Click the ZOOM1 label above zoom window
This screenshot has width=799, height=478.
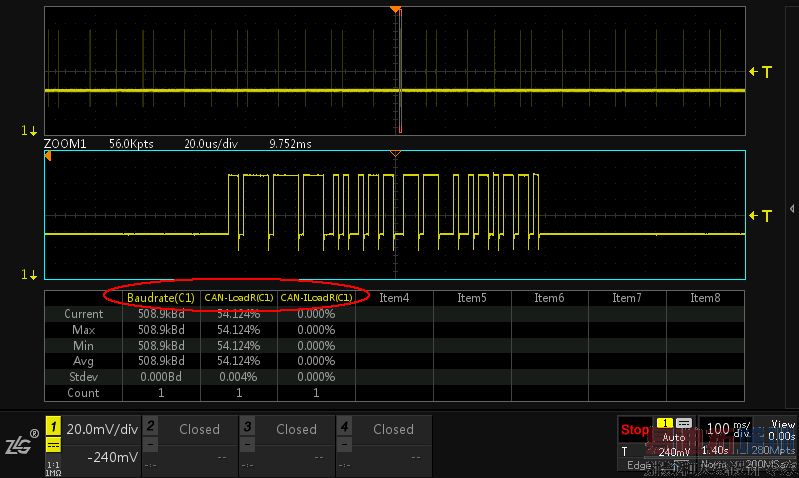[x=66, y=144]
